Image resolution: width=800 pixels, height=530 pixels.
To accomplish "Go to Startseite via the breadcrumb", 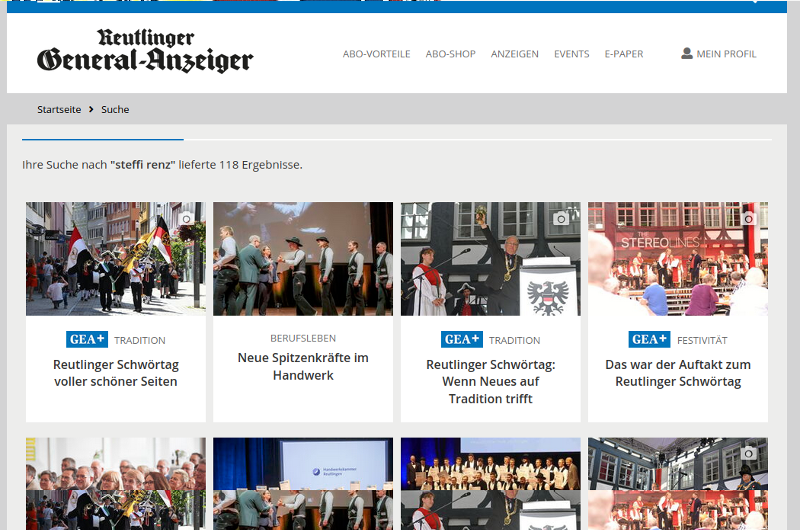I will coord(59,109).
